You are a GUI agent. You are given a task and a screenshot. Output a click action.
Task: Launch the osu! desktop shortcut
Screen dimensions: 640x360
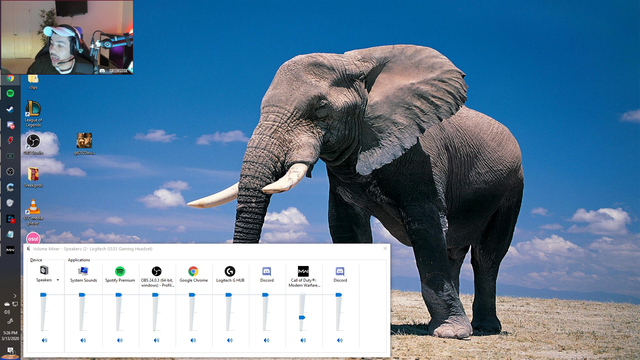tap(33, 238)
